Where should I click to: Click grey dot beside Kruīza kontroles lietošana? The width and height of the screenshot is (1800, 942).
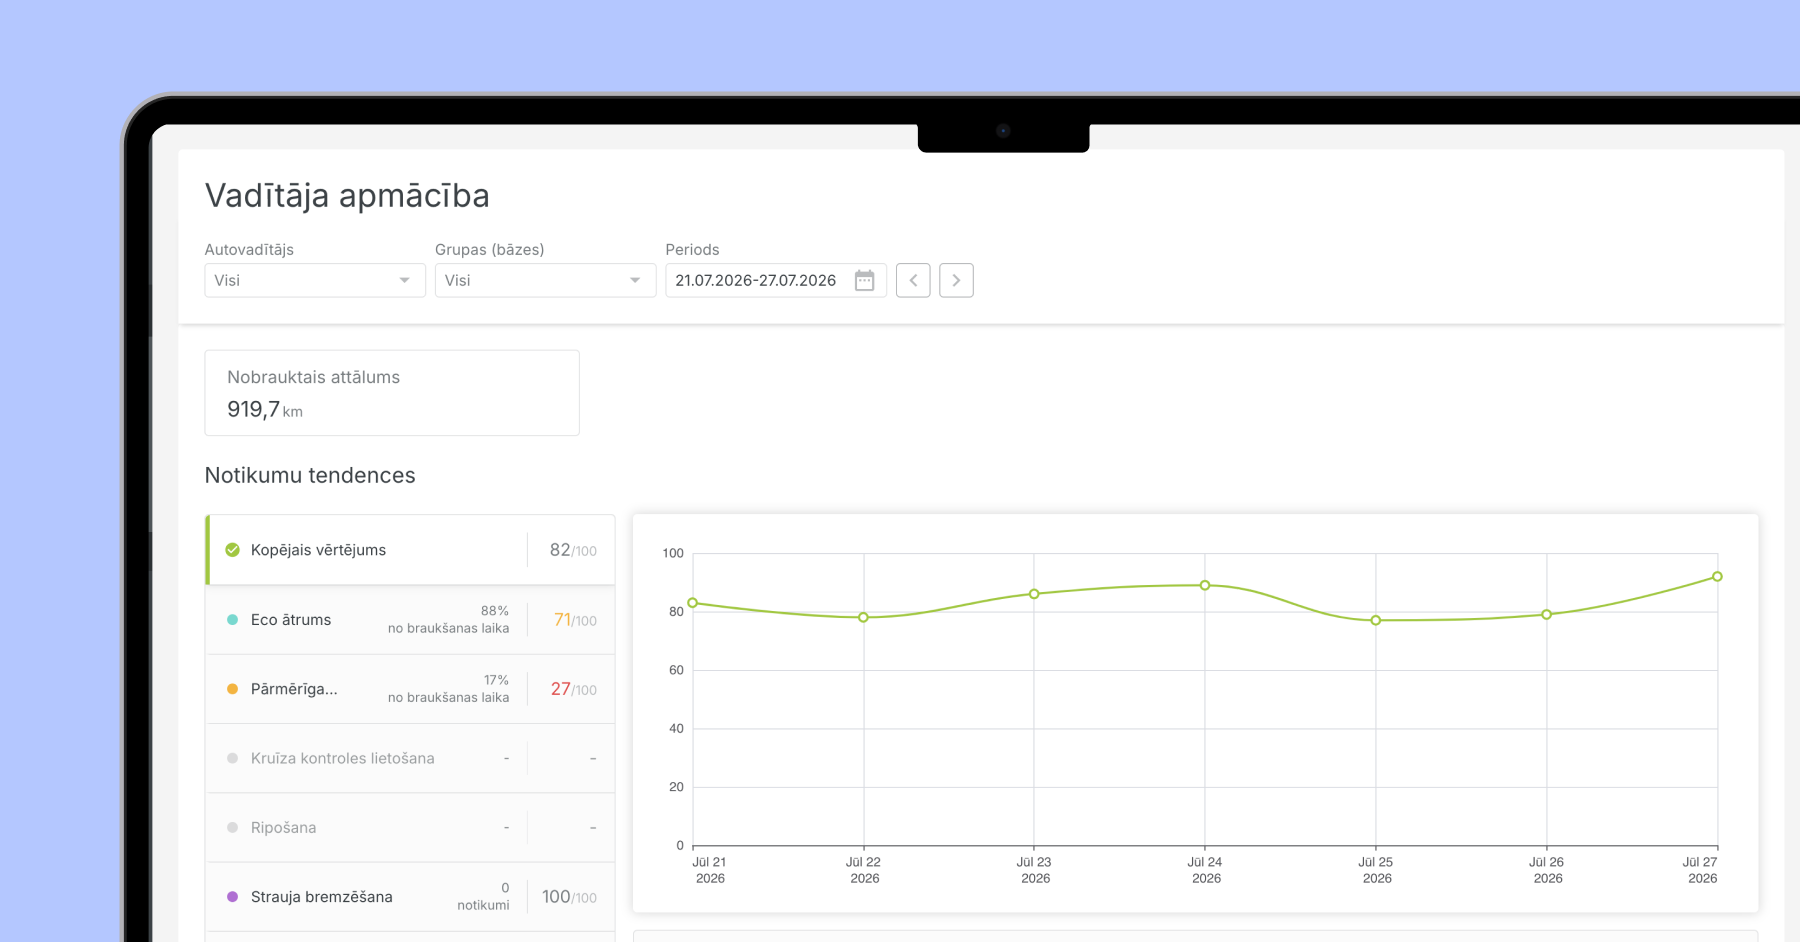(x=232, y=758)
